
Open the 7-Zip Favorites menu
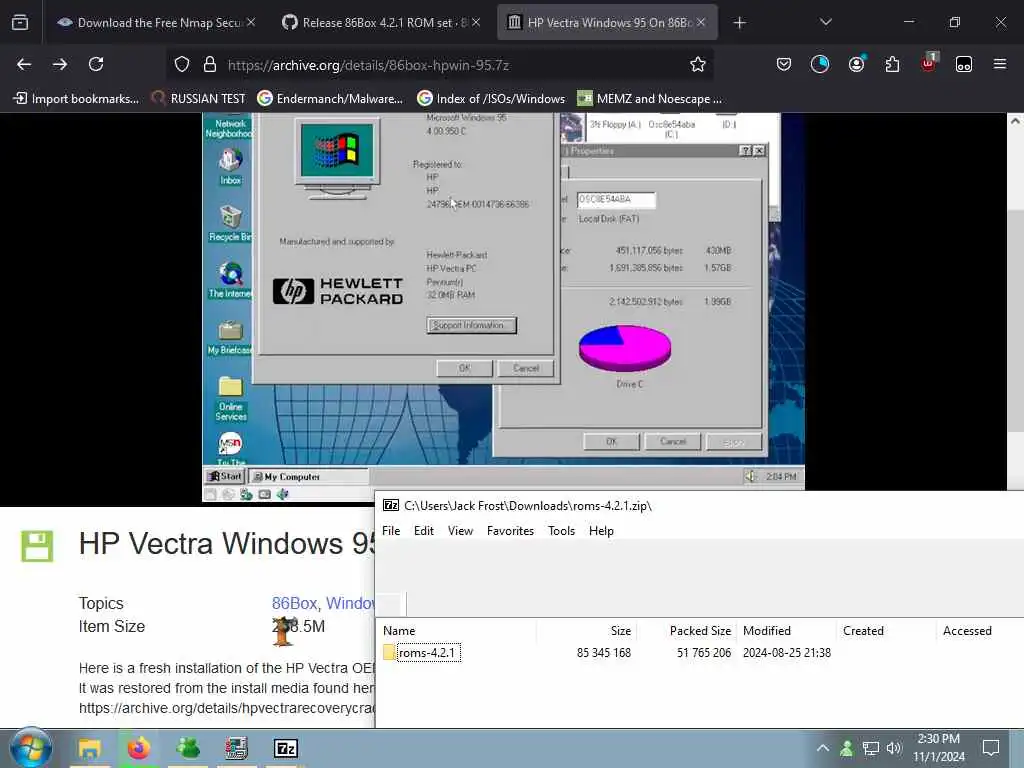(x=510, y=531)
